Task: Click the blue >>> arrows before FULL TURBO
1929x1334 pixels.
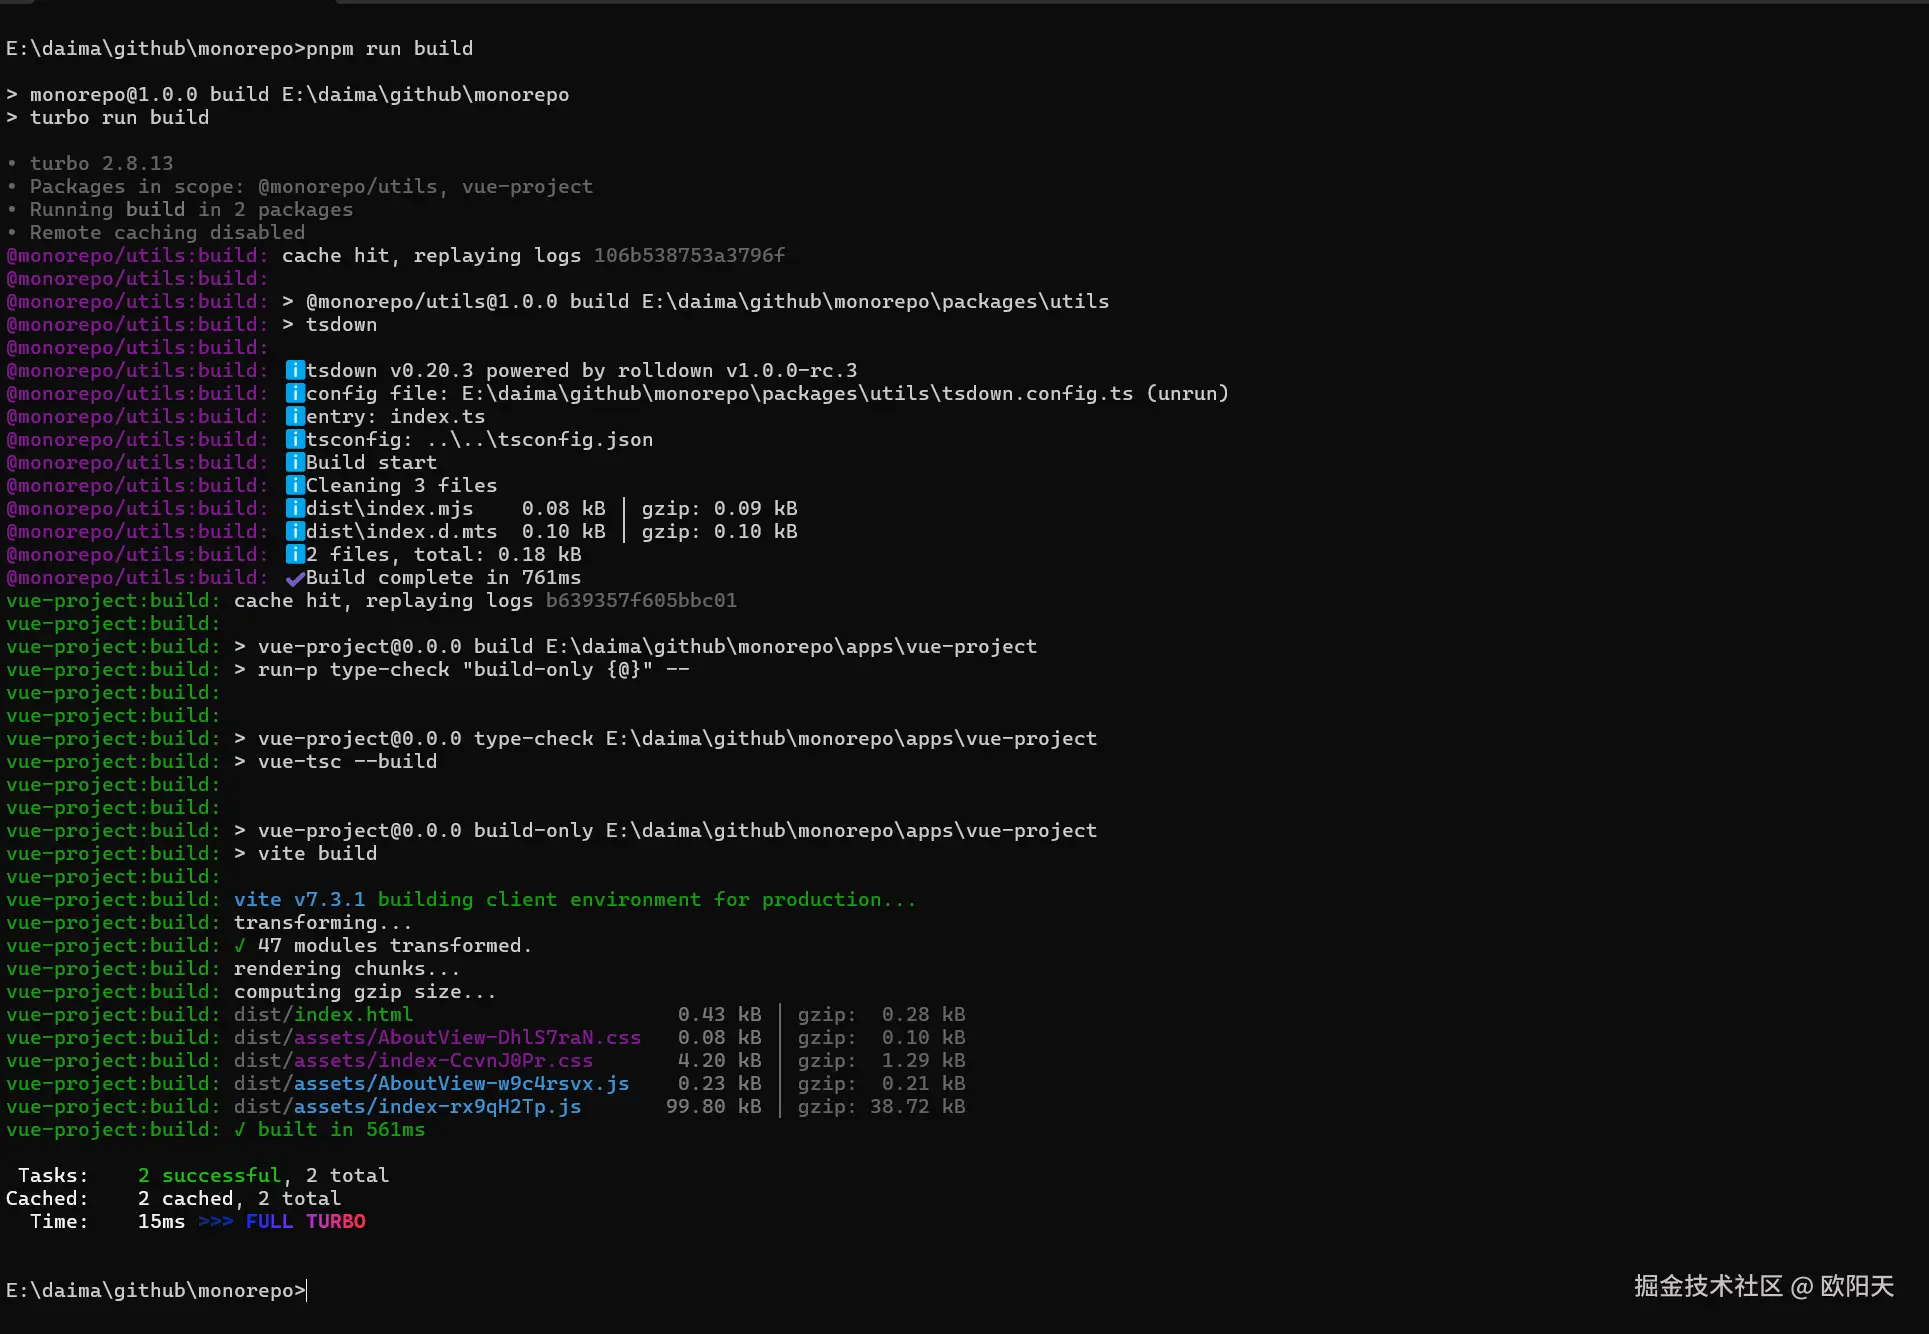Action: click(215, 1222)
